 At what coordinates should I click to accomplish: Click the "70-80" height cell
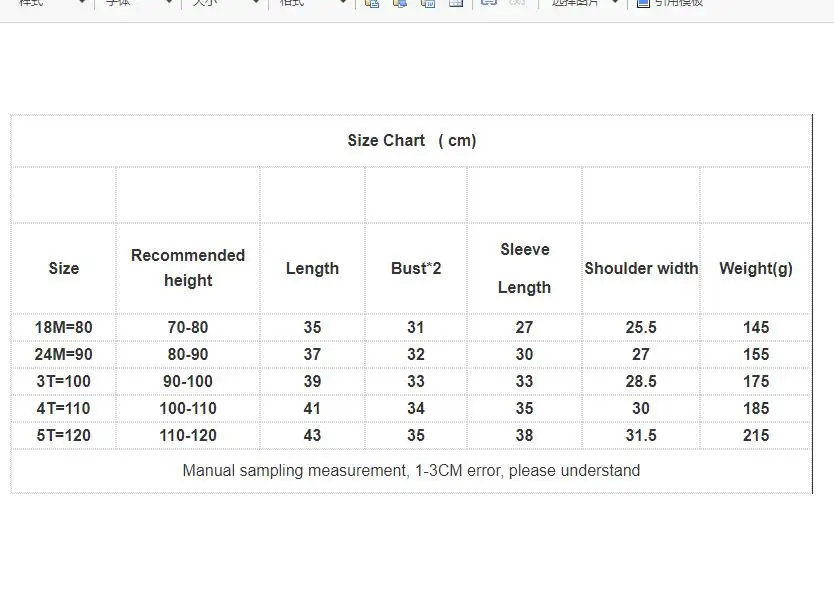pos(188,327)
